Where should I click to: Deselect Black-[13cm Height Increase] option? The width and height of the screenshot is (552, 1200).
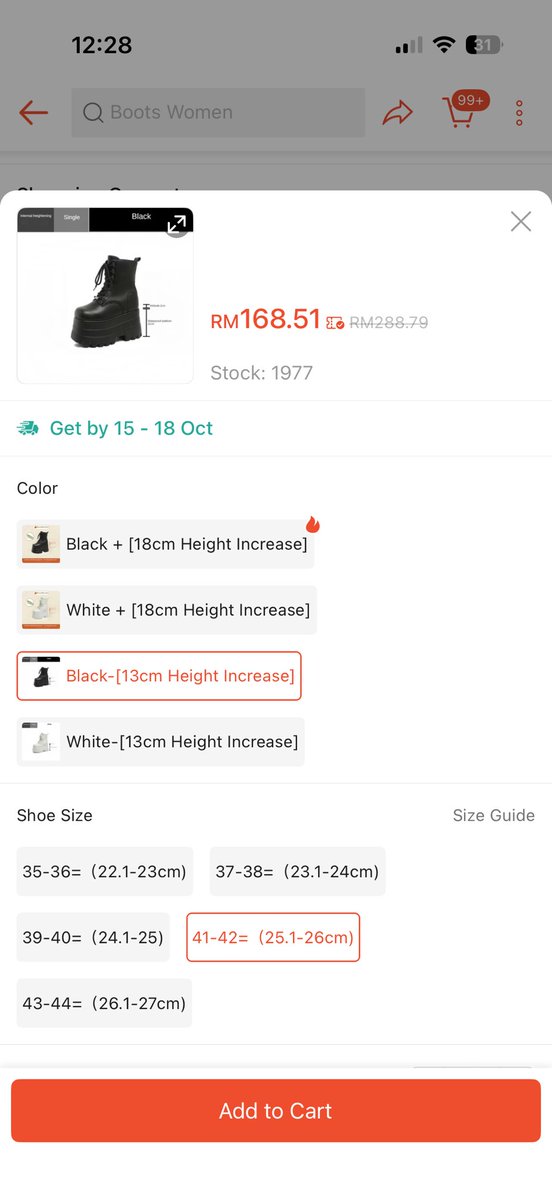pos(159,676)
